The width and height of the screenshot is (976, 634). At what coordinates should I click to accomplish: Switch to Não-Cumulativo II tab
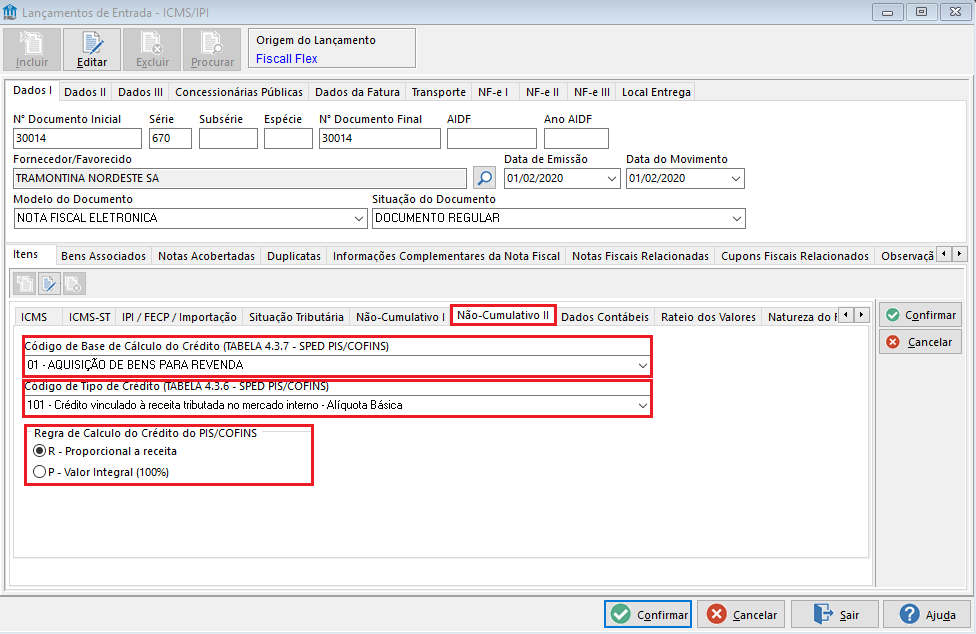[503, 315]
